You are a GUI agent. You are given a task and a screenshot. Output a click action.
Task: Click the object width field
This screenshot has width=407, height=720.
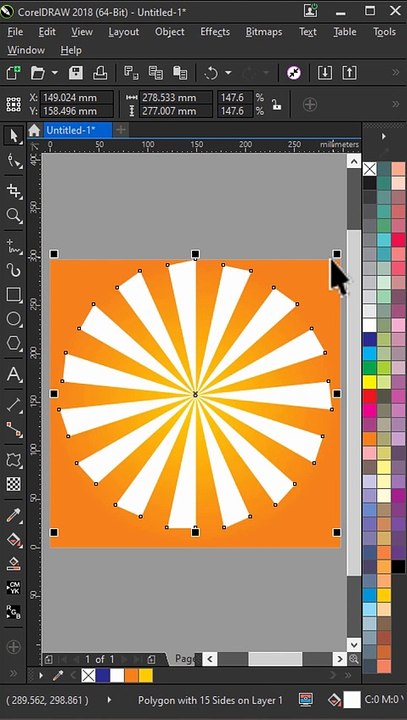176,97
